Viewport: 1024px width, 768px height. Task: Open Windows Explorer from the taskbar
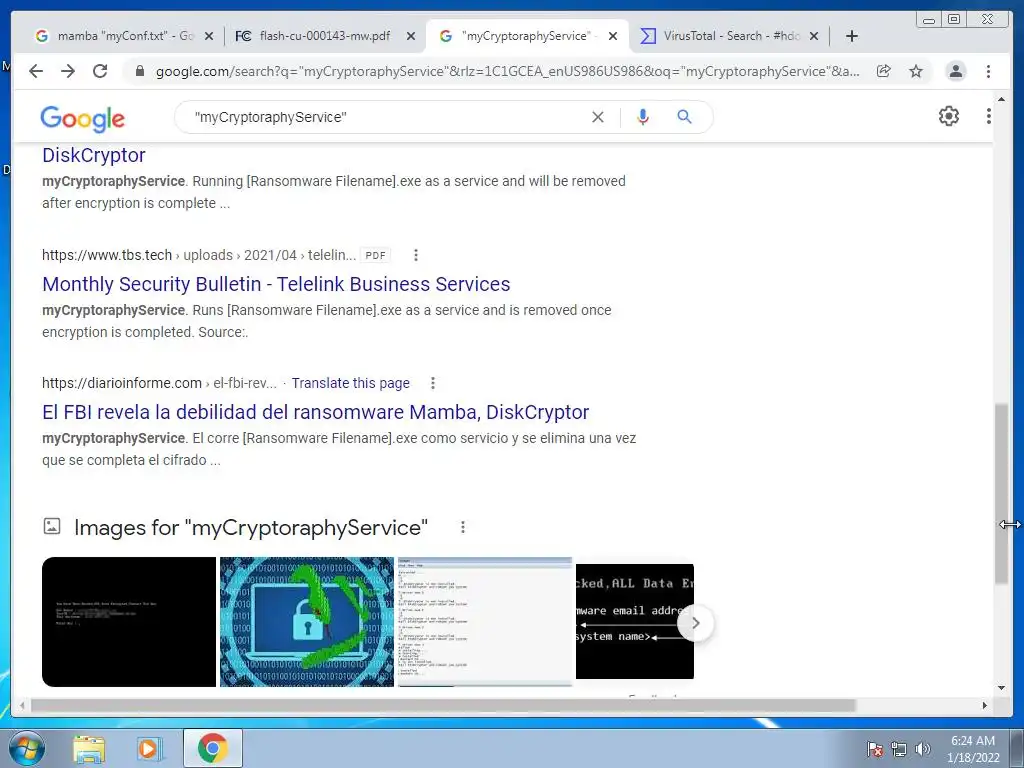(x=89, y=748)
